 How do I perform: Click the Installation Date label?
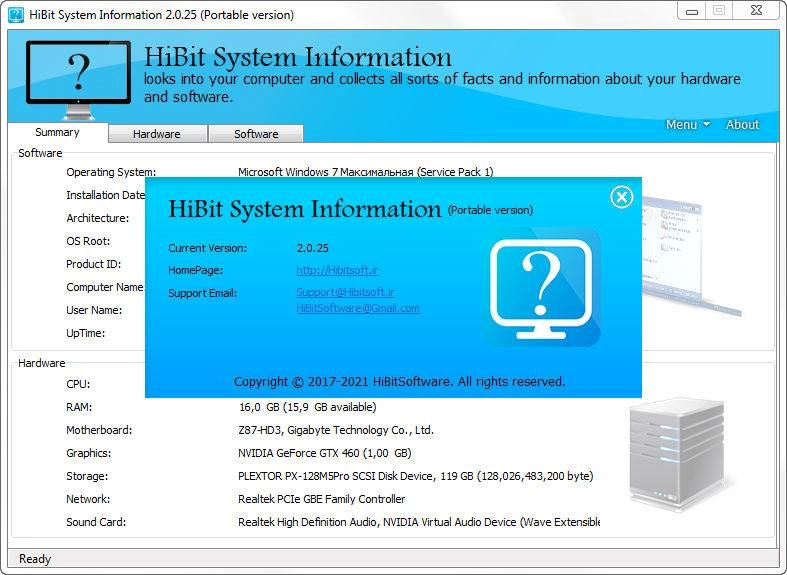coord(105,195)
